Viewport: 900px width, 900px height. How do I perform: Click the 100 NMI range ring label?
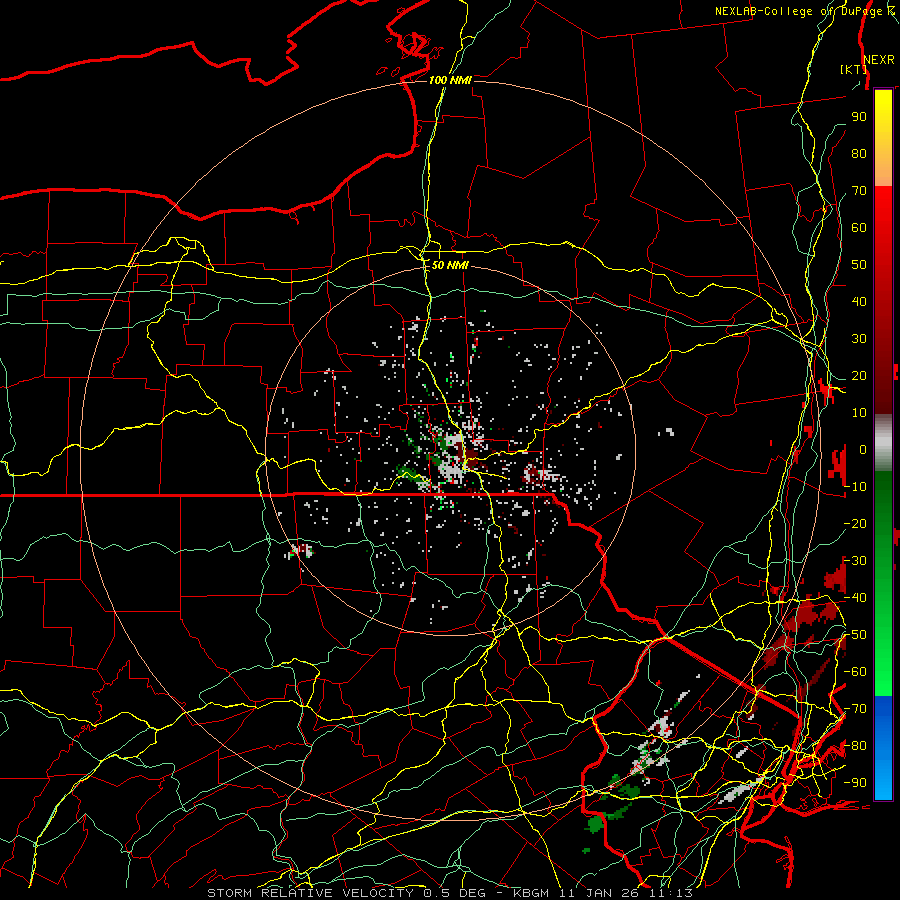coord(450,80)
